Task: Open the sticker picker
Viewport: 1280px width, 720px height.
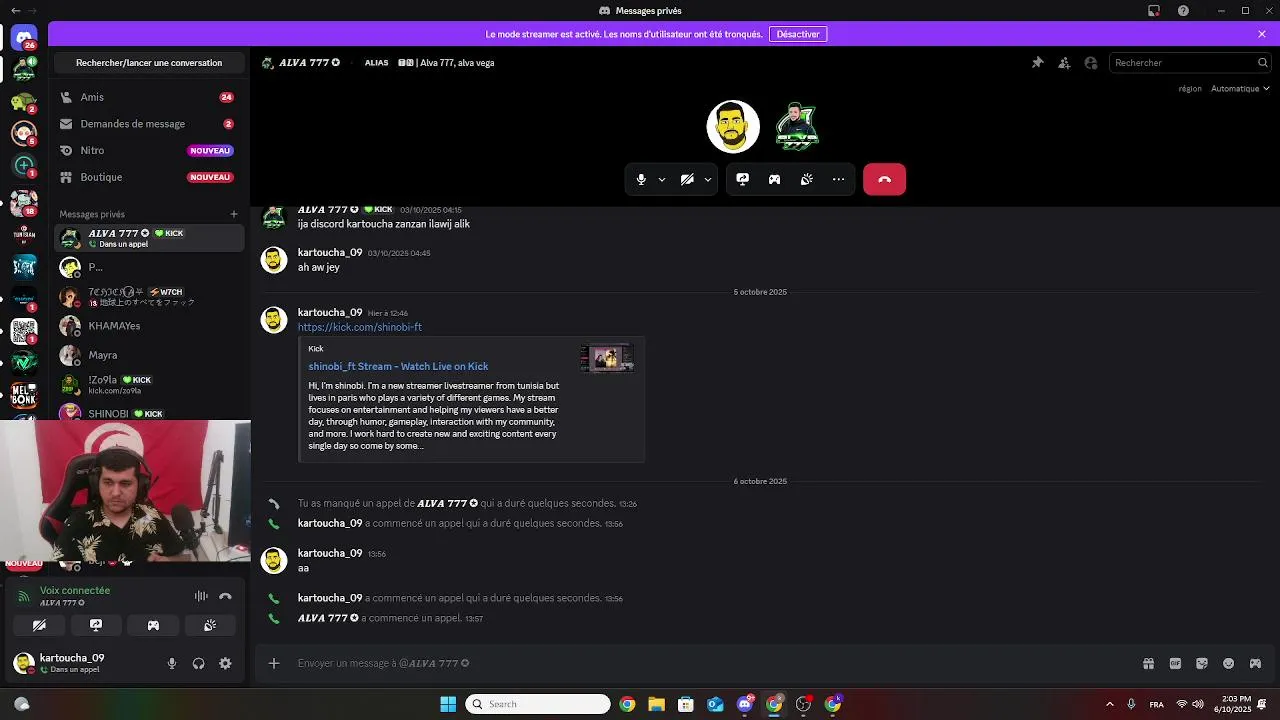Action: [x=1202, y=663]
